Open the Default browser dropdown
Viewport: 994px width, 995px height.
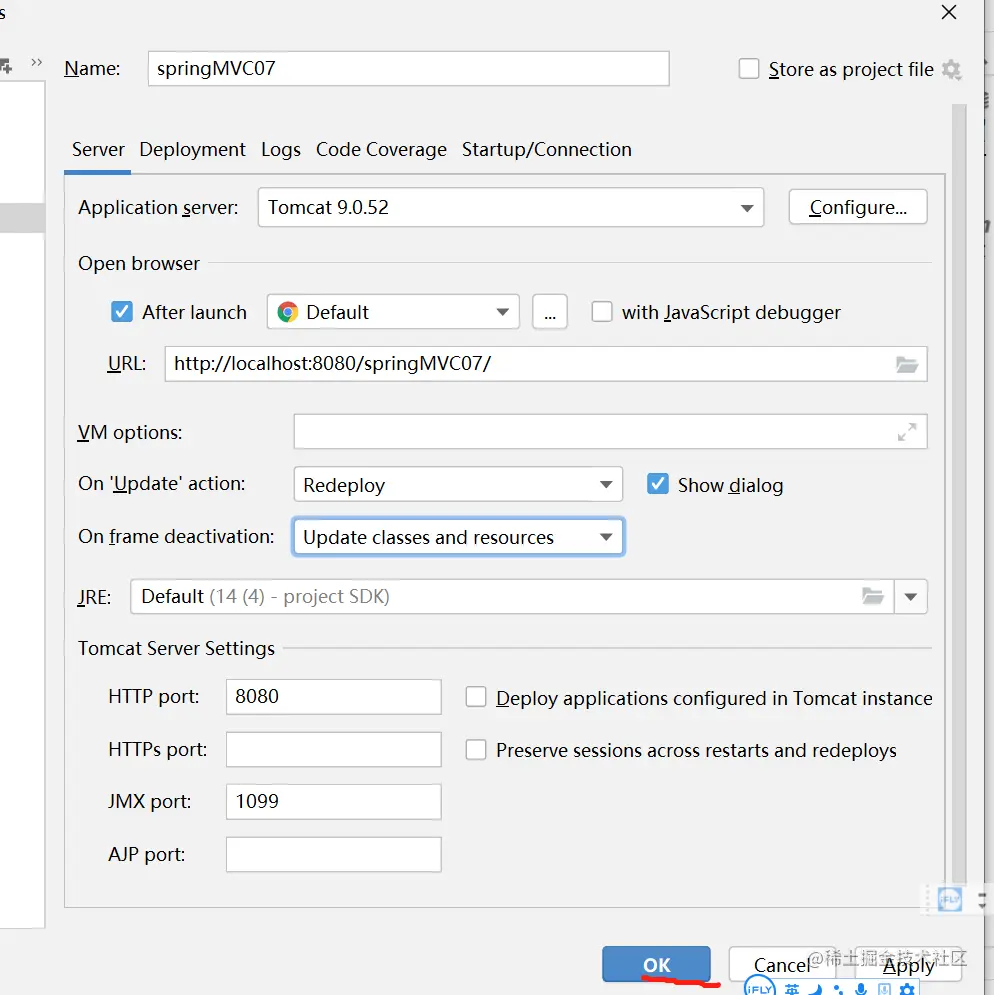[x=393, y=312]
